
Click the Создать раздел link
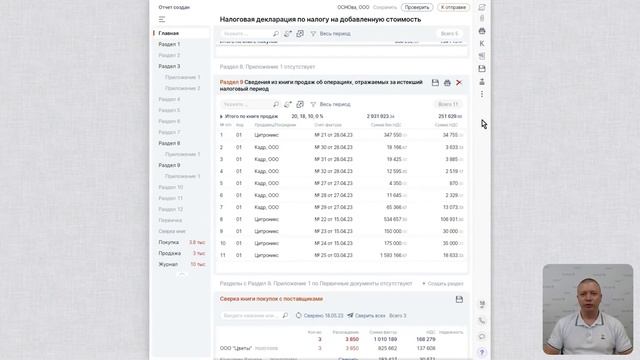[443, 284]
